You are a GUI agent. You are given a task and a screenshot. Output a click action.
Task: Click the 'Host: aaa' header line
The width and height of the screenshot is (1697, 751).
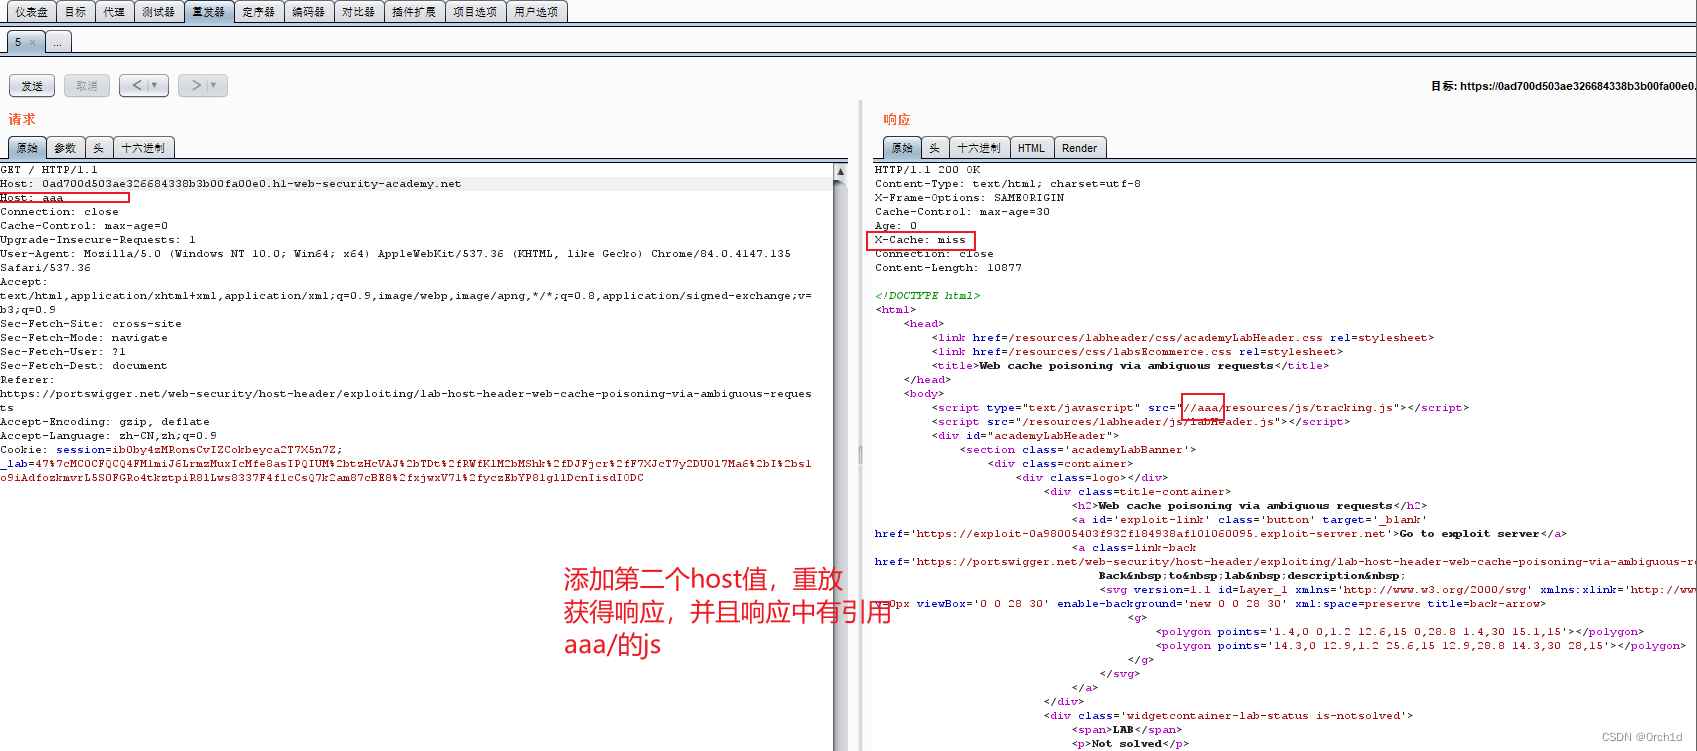point(32,198)
